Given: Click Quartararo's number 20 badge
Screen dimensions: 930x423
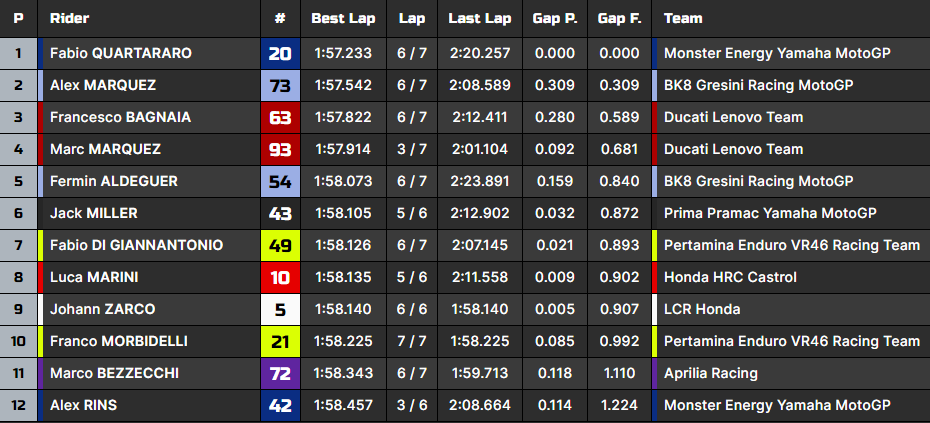Looking at the screenshot, I should point(280,54).
